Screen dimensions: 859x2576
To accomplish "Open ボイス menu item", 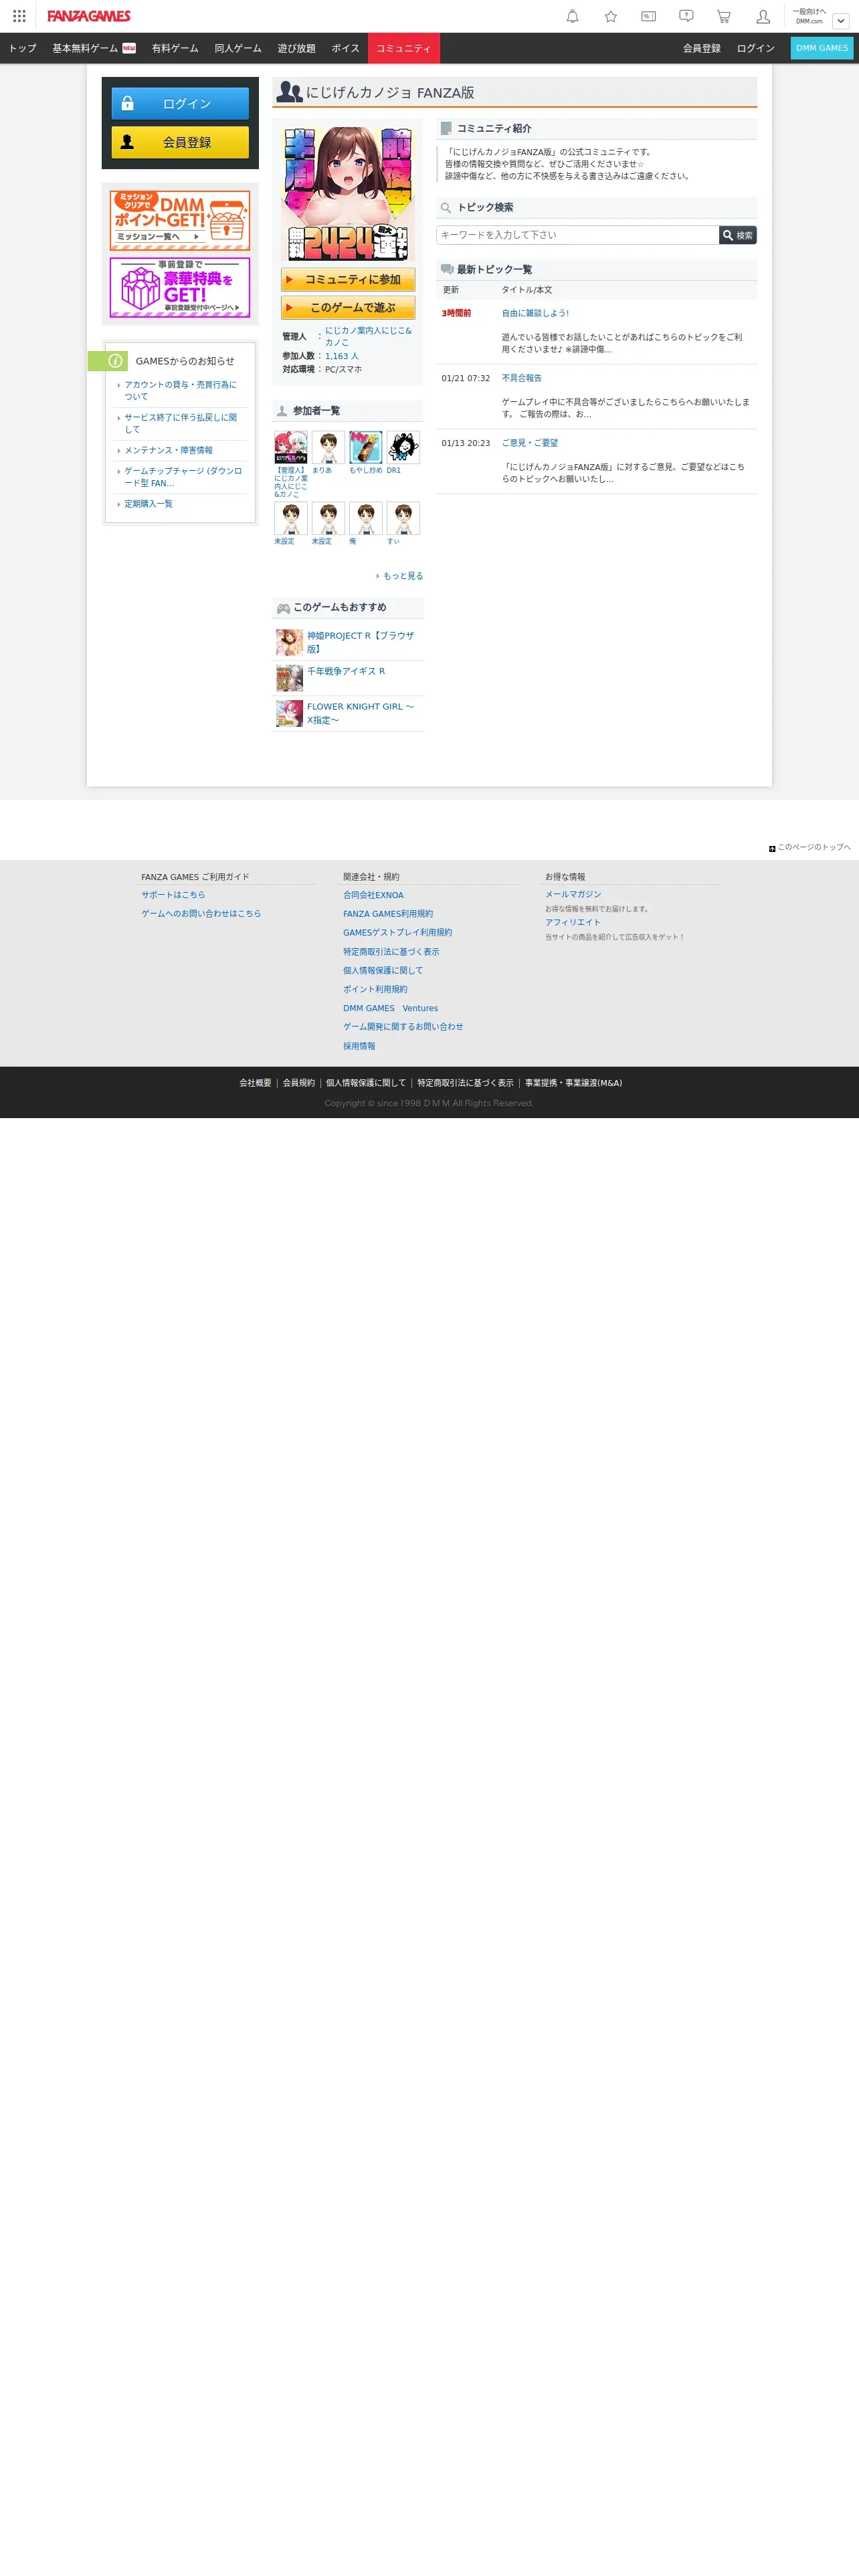I will coord(346,48).
